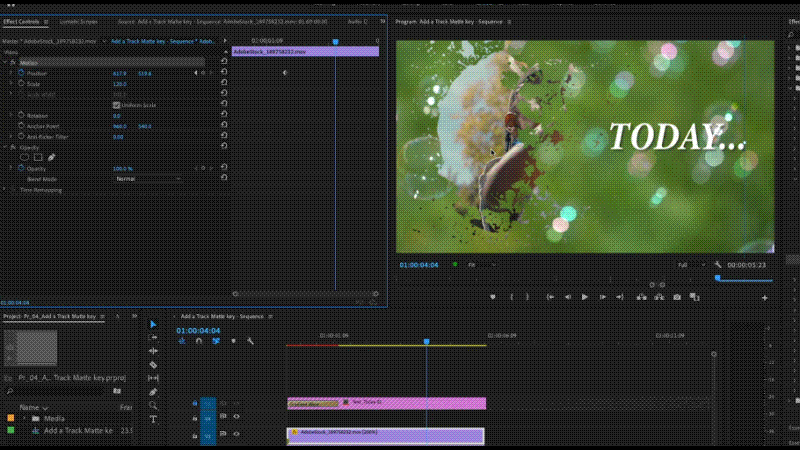Export frame with camera icon
This screenshot has height=450, width=800.
point(677,297)
